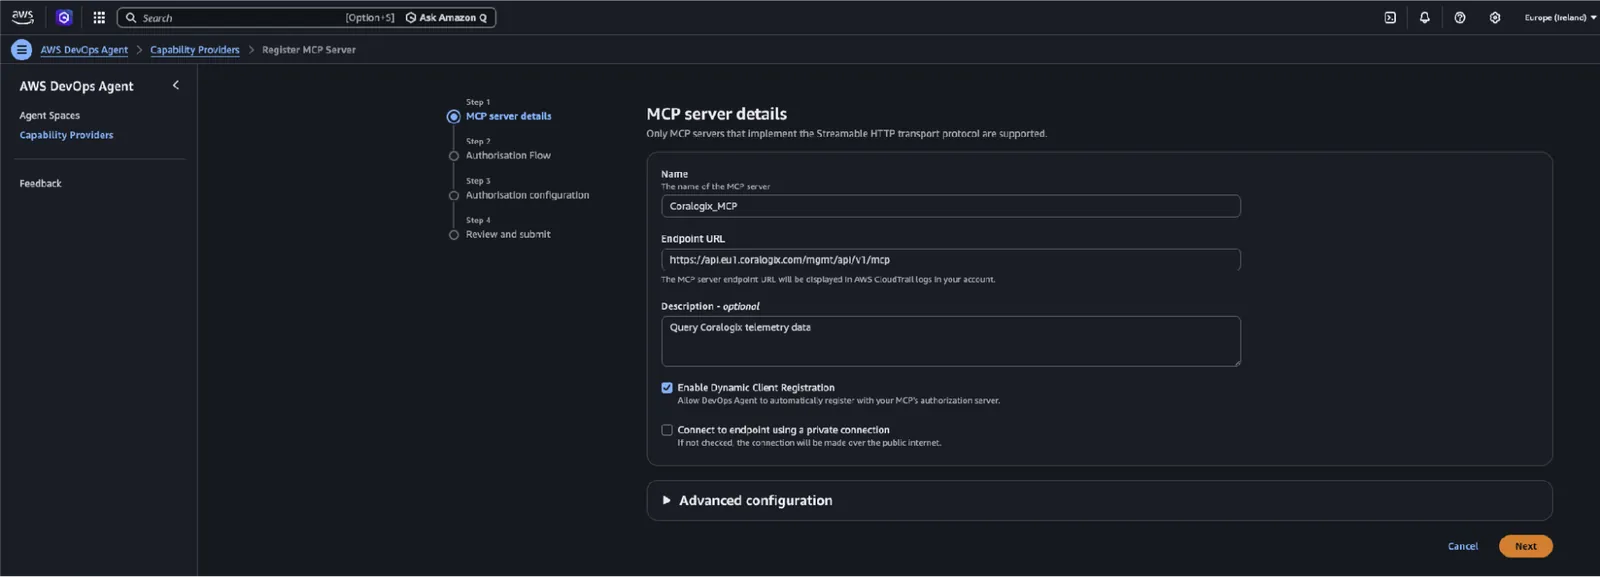Select the MCP server details step
This screenshot has height=577, width=1600.
coord(508,116)
